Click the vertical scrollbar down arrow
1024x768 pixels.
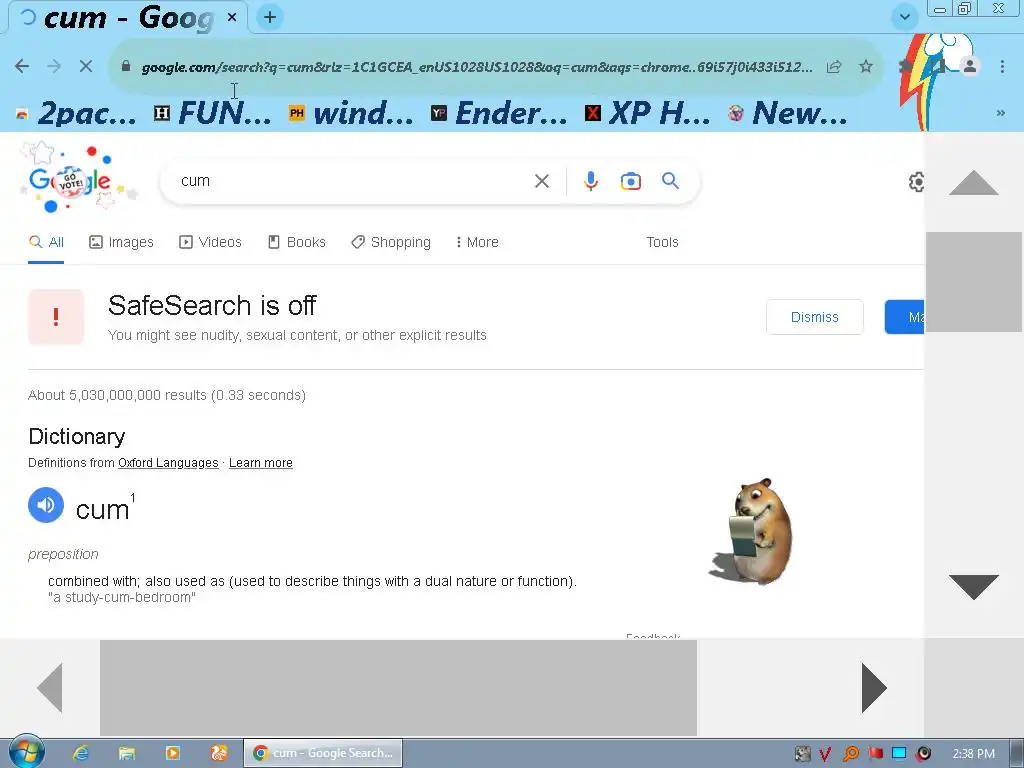(974, 587)
